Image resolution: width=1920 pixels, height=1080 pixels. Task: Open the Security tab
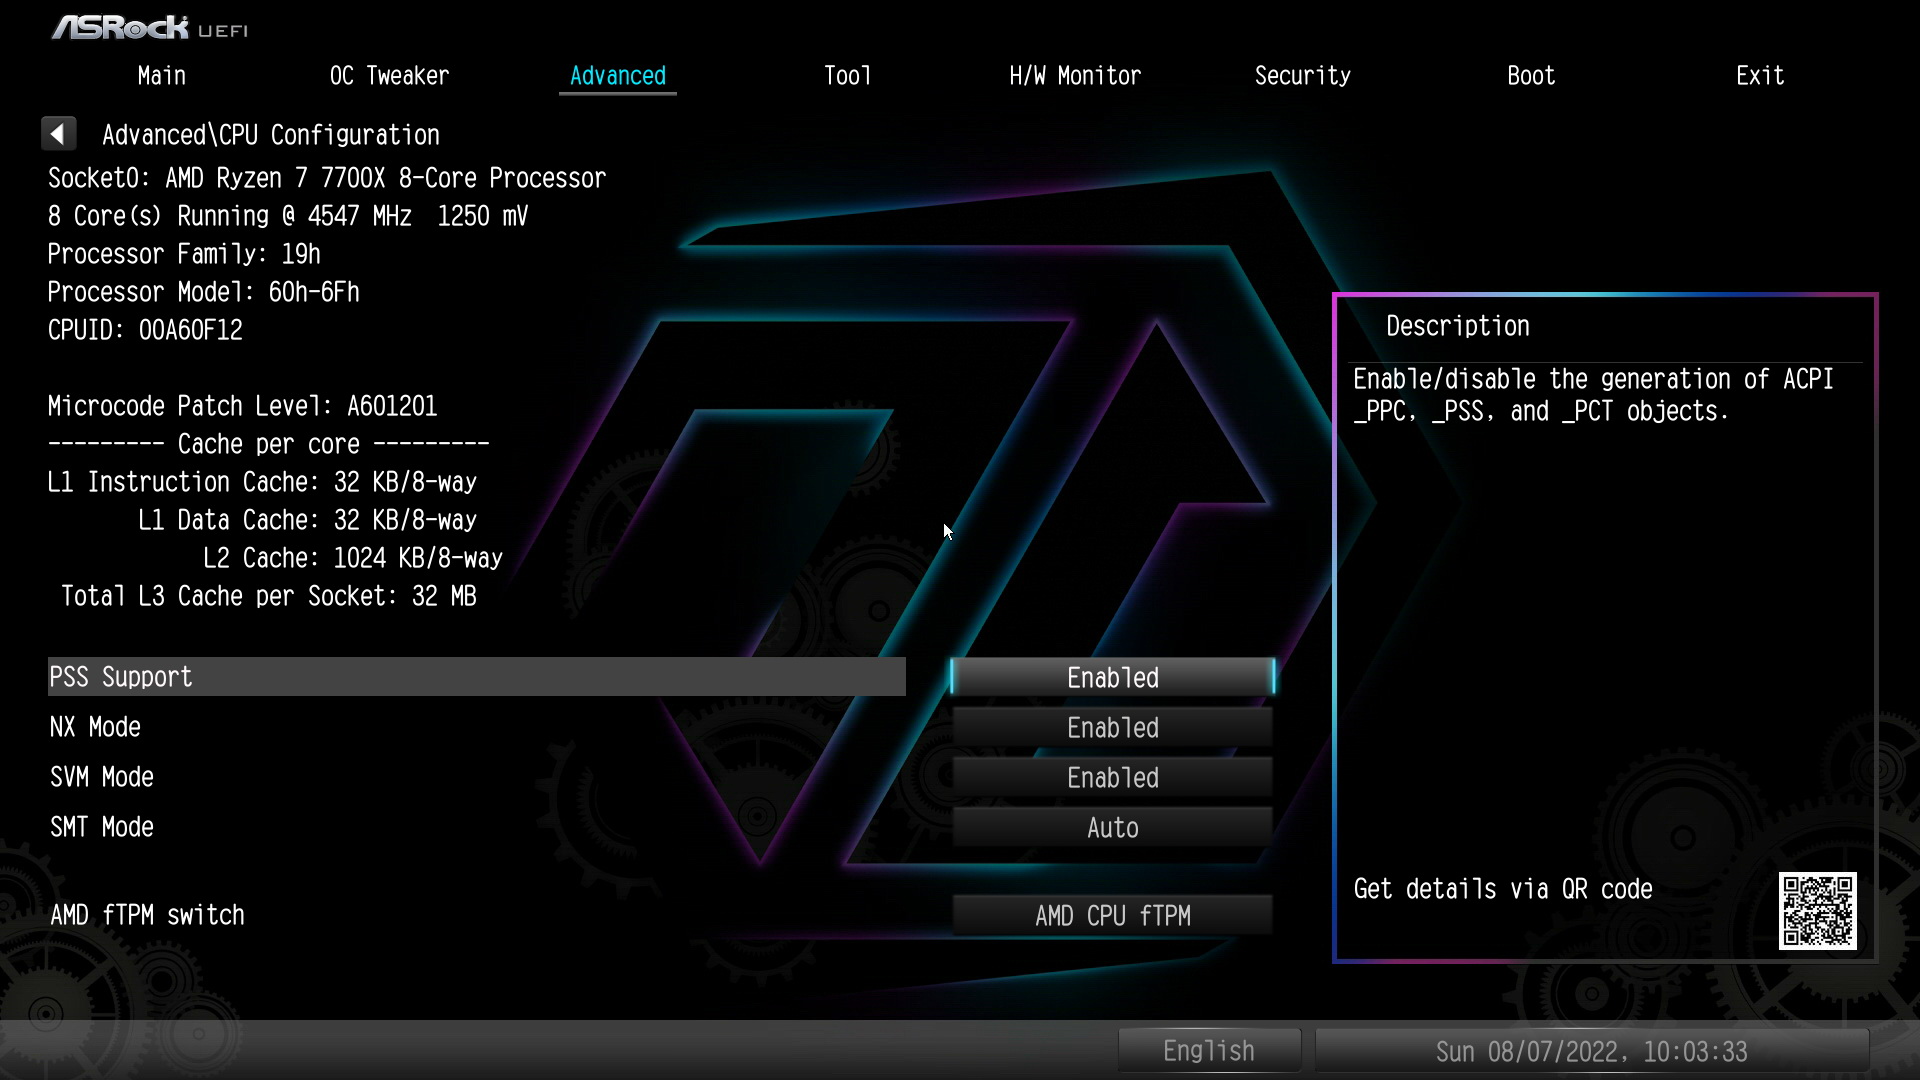[1303, 76]
